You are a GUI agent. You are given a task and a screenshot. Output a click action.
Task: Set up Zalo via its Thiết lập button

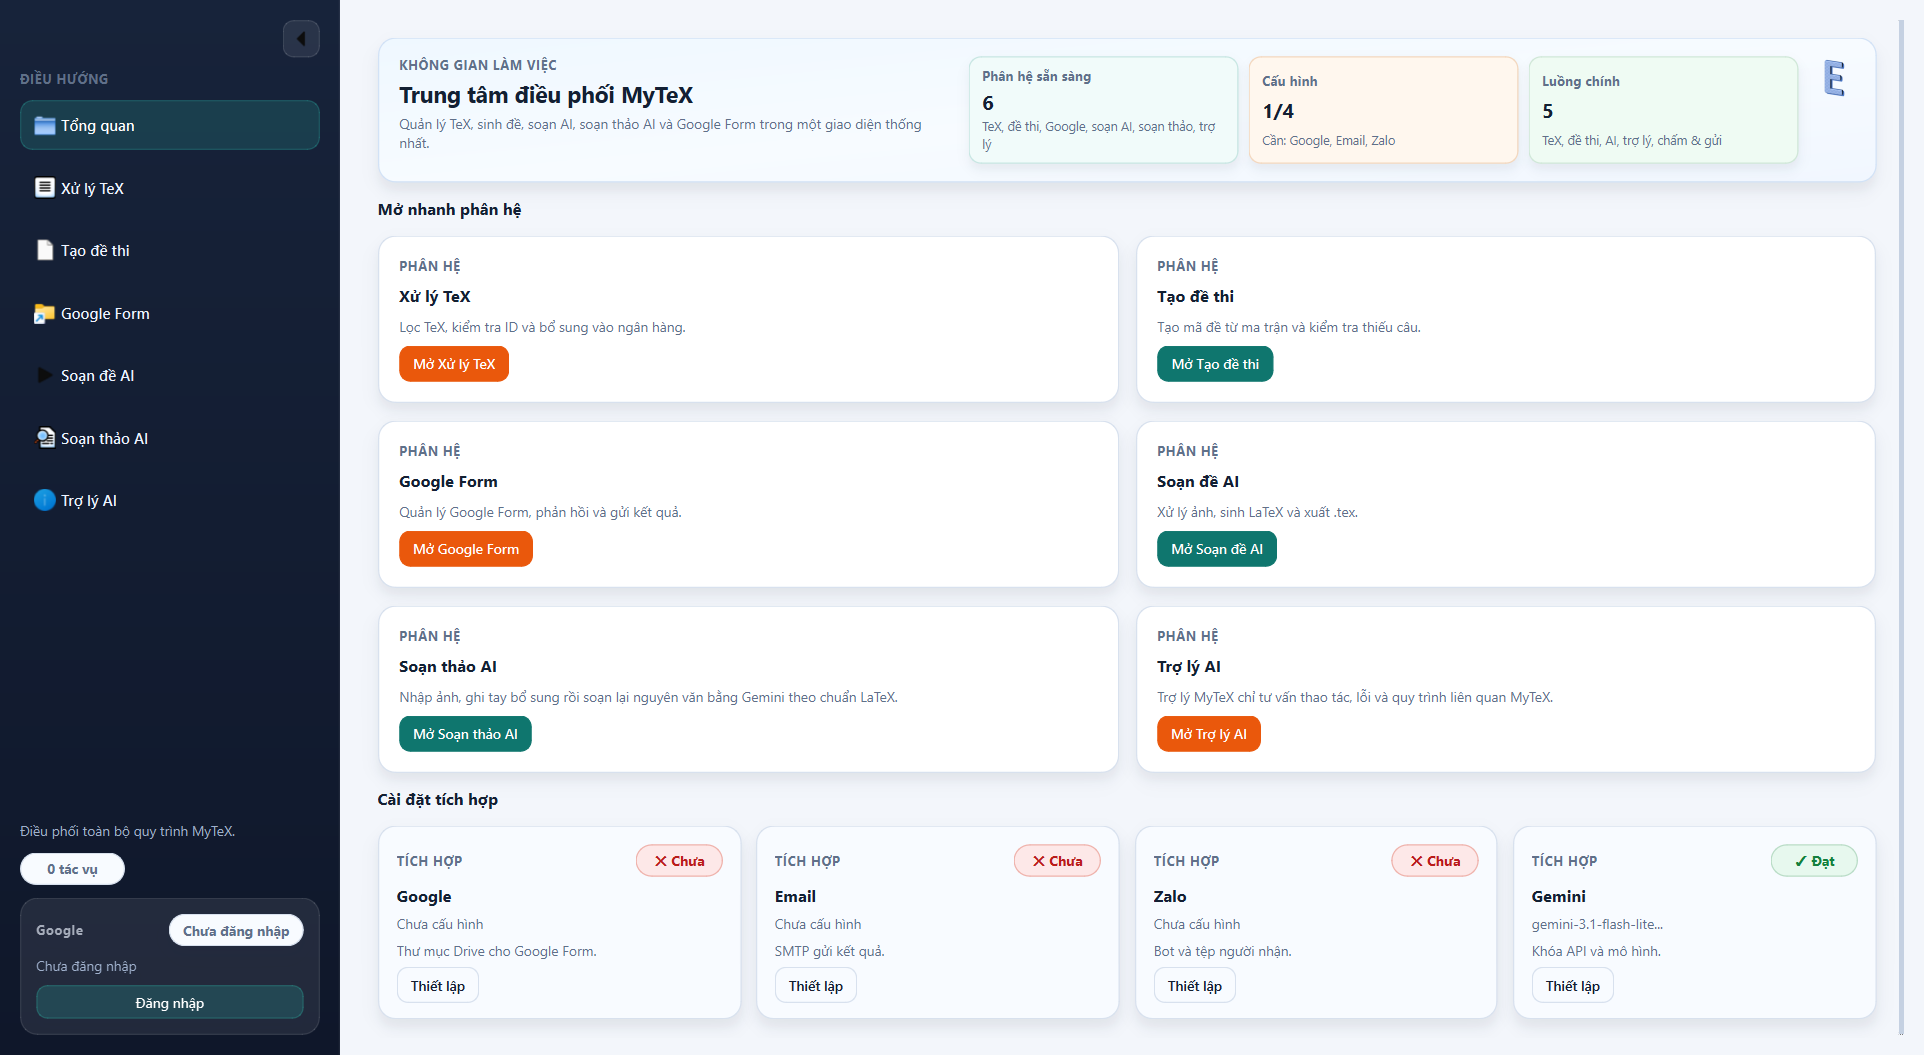point(1194,986)
